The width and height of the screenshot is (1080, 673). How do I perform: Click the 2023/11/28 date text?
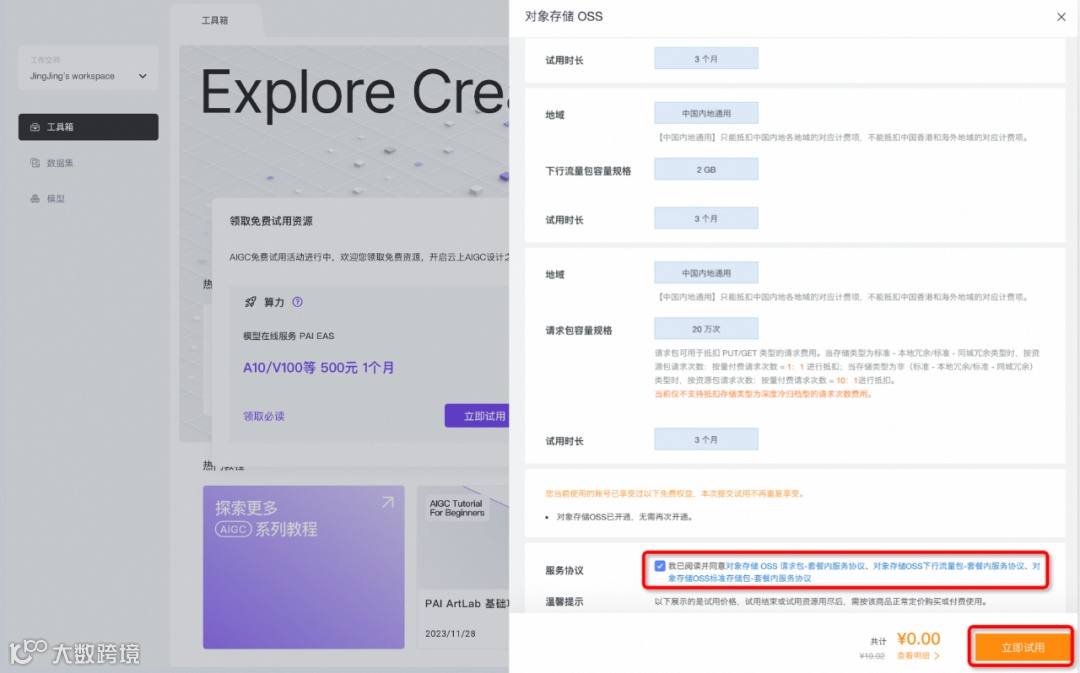pyautogui.click(x=450, y=634)
